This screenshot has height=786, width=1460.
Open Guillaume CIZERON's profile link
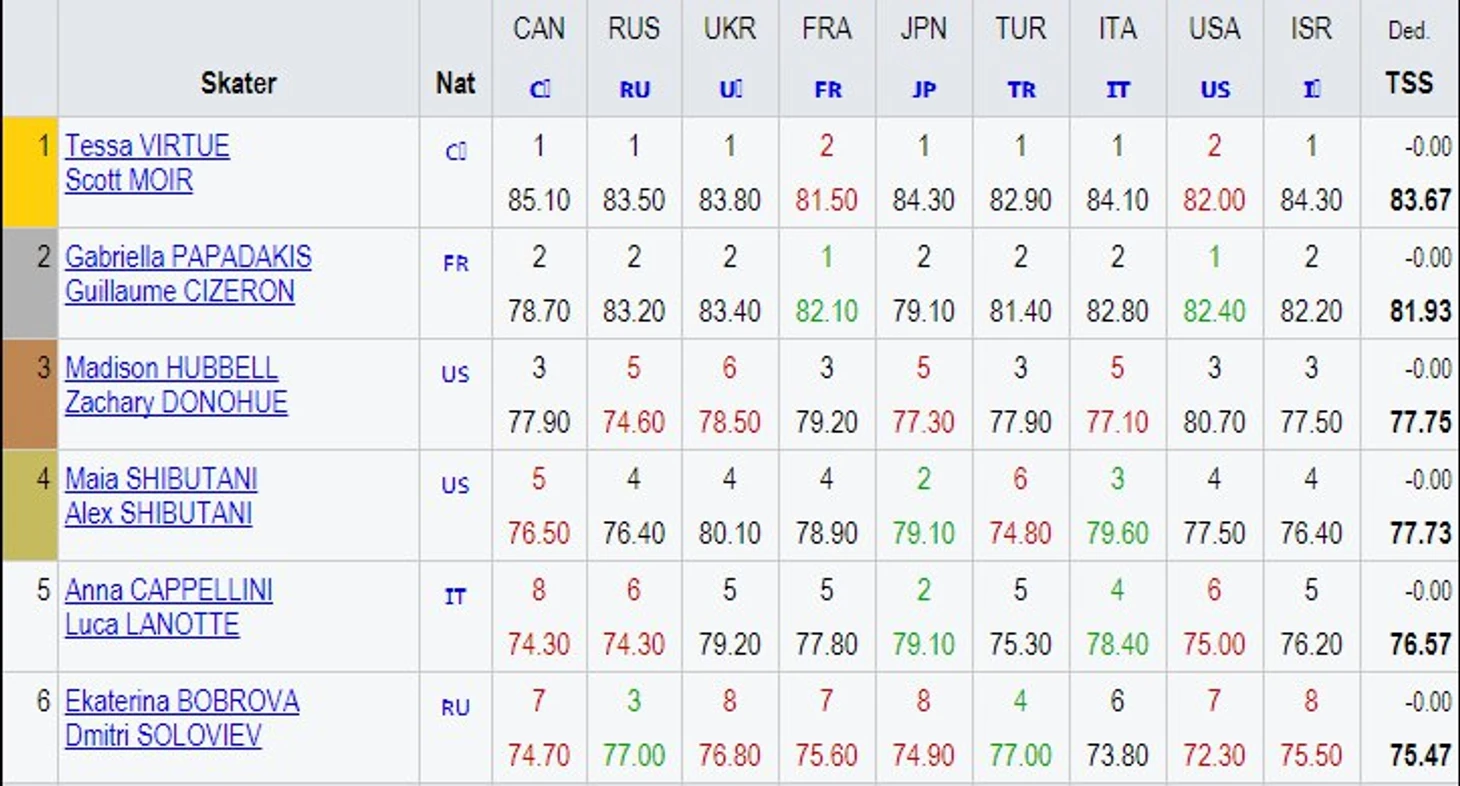click(180, 291)
